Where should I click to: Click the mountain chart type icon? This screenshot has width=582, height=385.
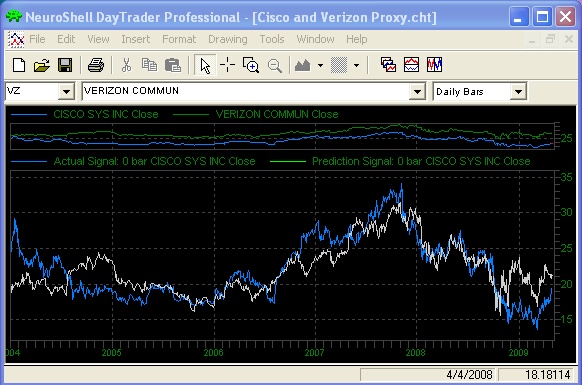[303, 65]
